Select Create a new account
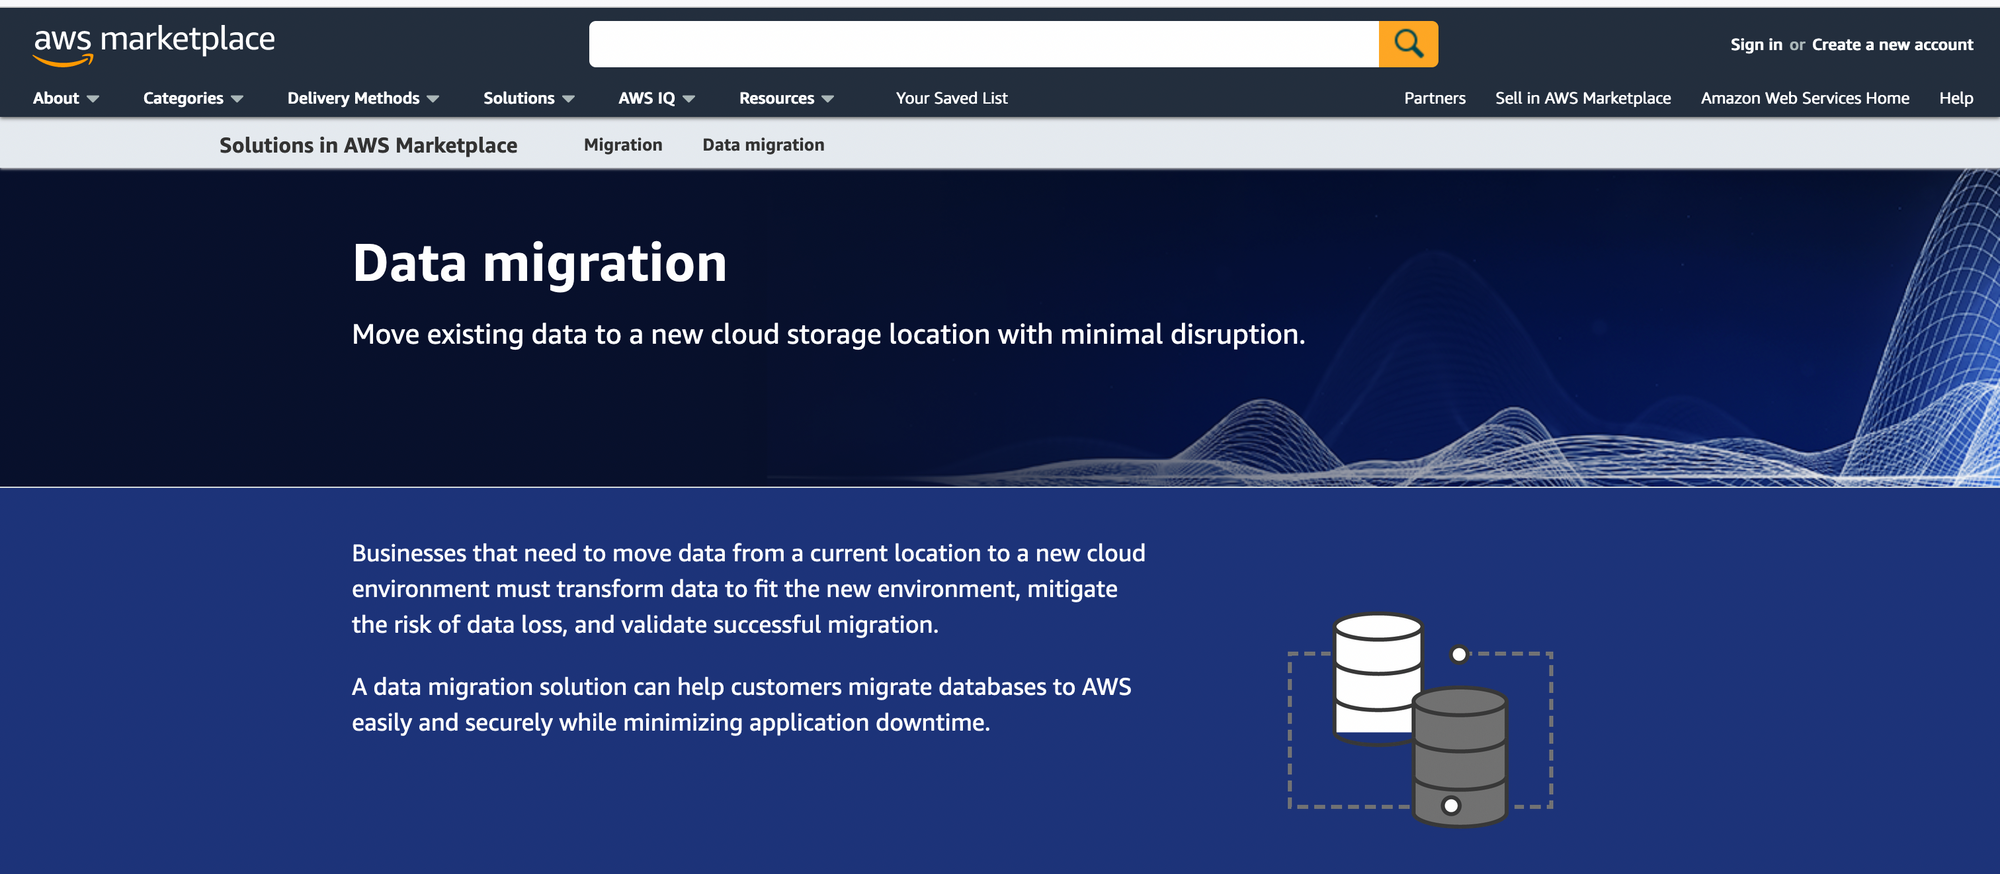 click(x=1892, y=45)
